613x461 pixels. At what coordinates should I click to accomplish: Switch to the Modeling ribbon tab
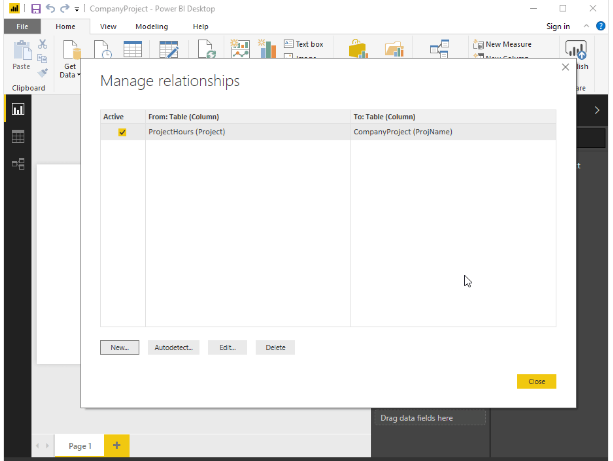tap(152, 26)
